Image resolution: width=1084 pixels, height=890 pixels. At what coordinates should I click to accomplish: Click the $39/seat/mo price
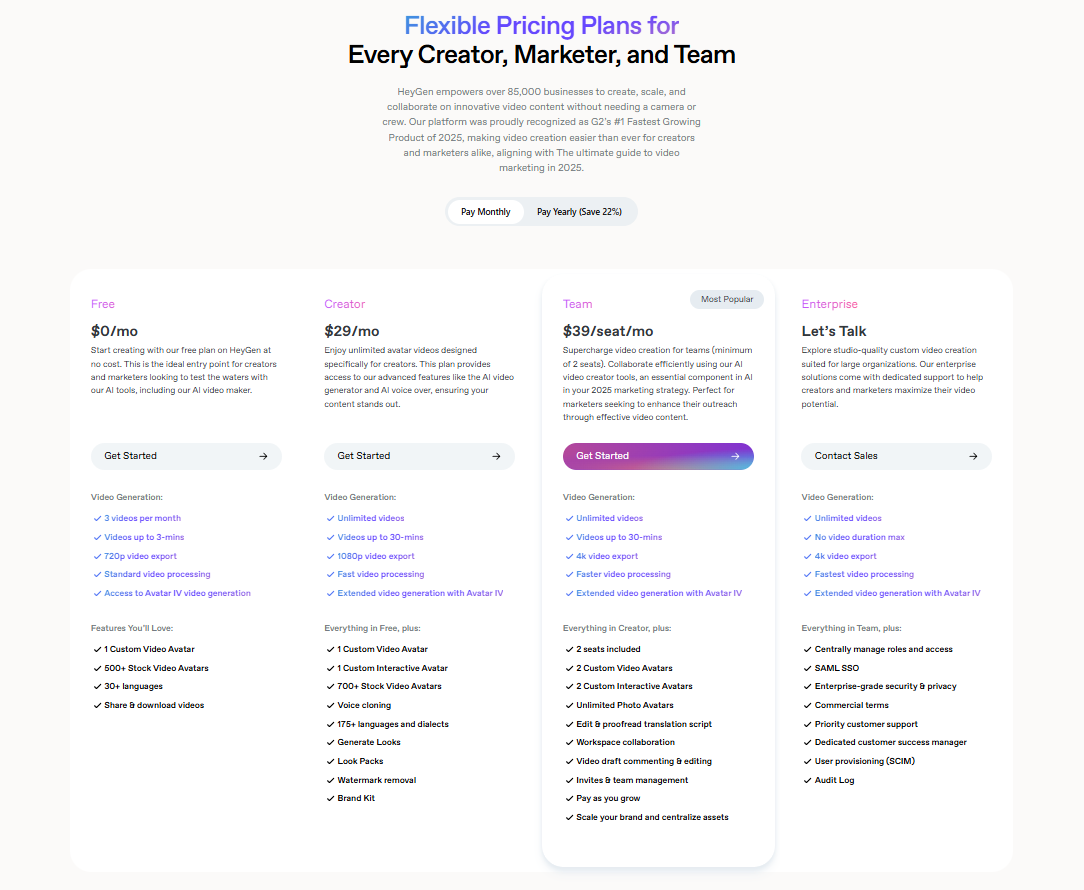pos(608,331)
